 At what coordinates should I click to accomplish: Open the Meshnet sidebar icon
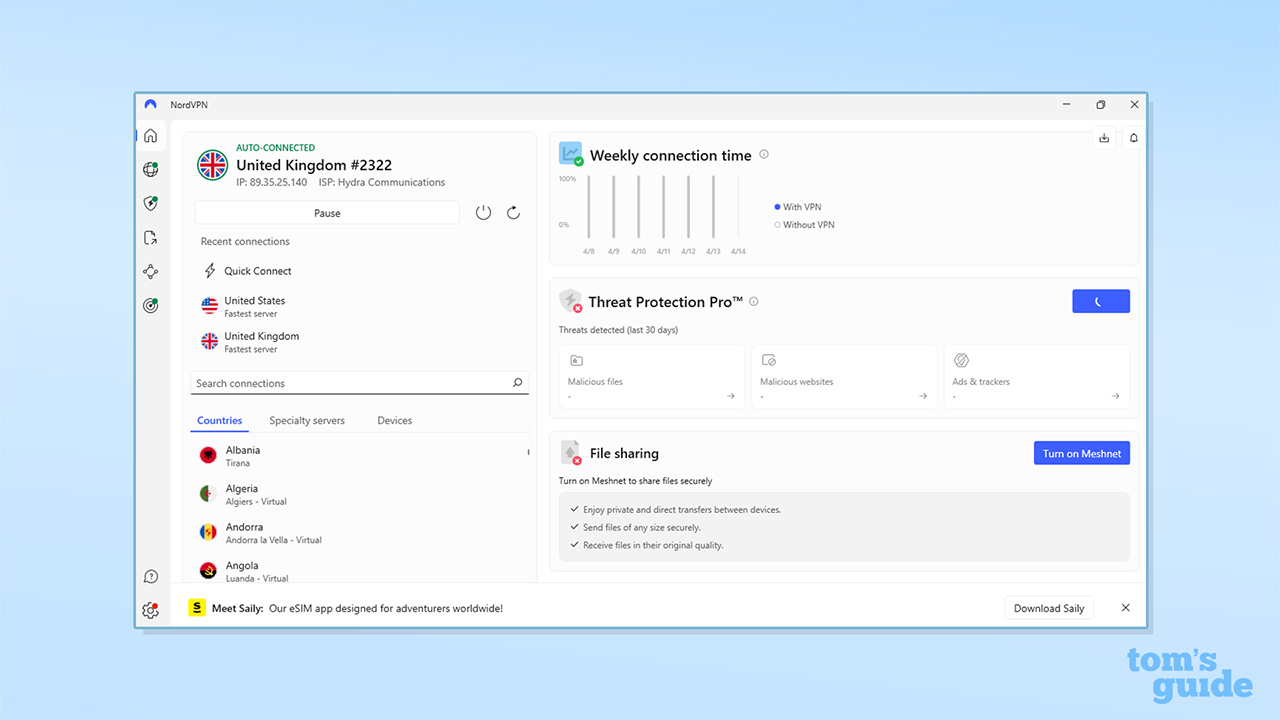coord(150,272)
